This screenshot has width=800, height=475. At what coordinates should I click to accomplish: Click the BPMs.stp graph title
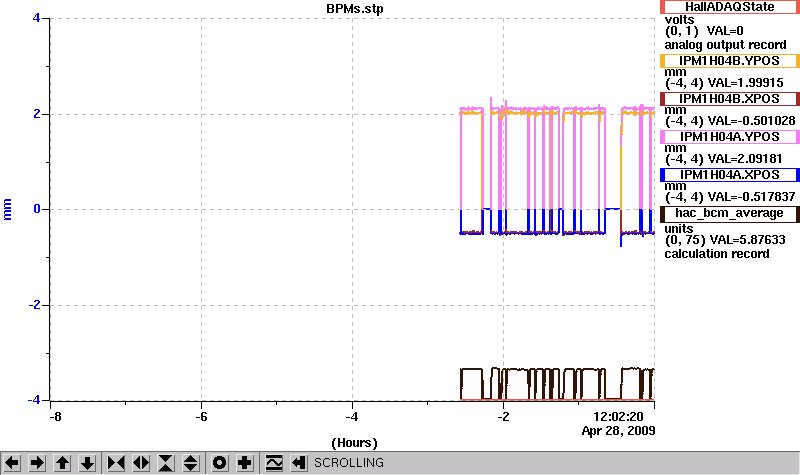tap(355, 9)
